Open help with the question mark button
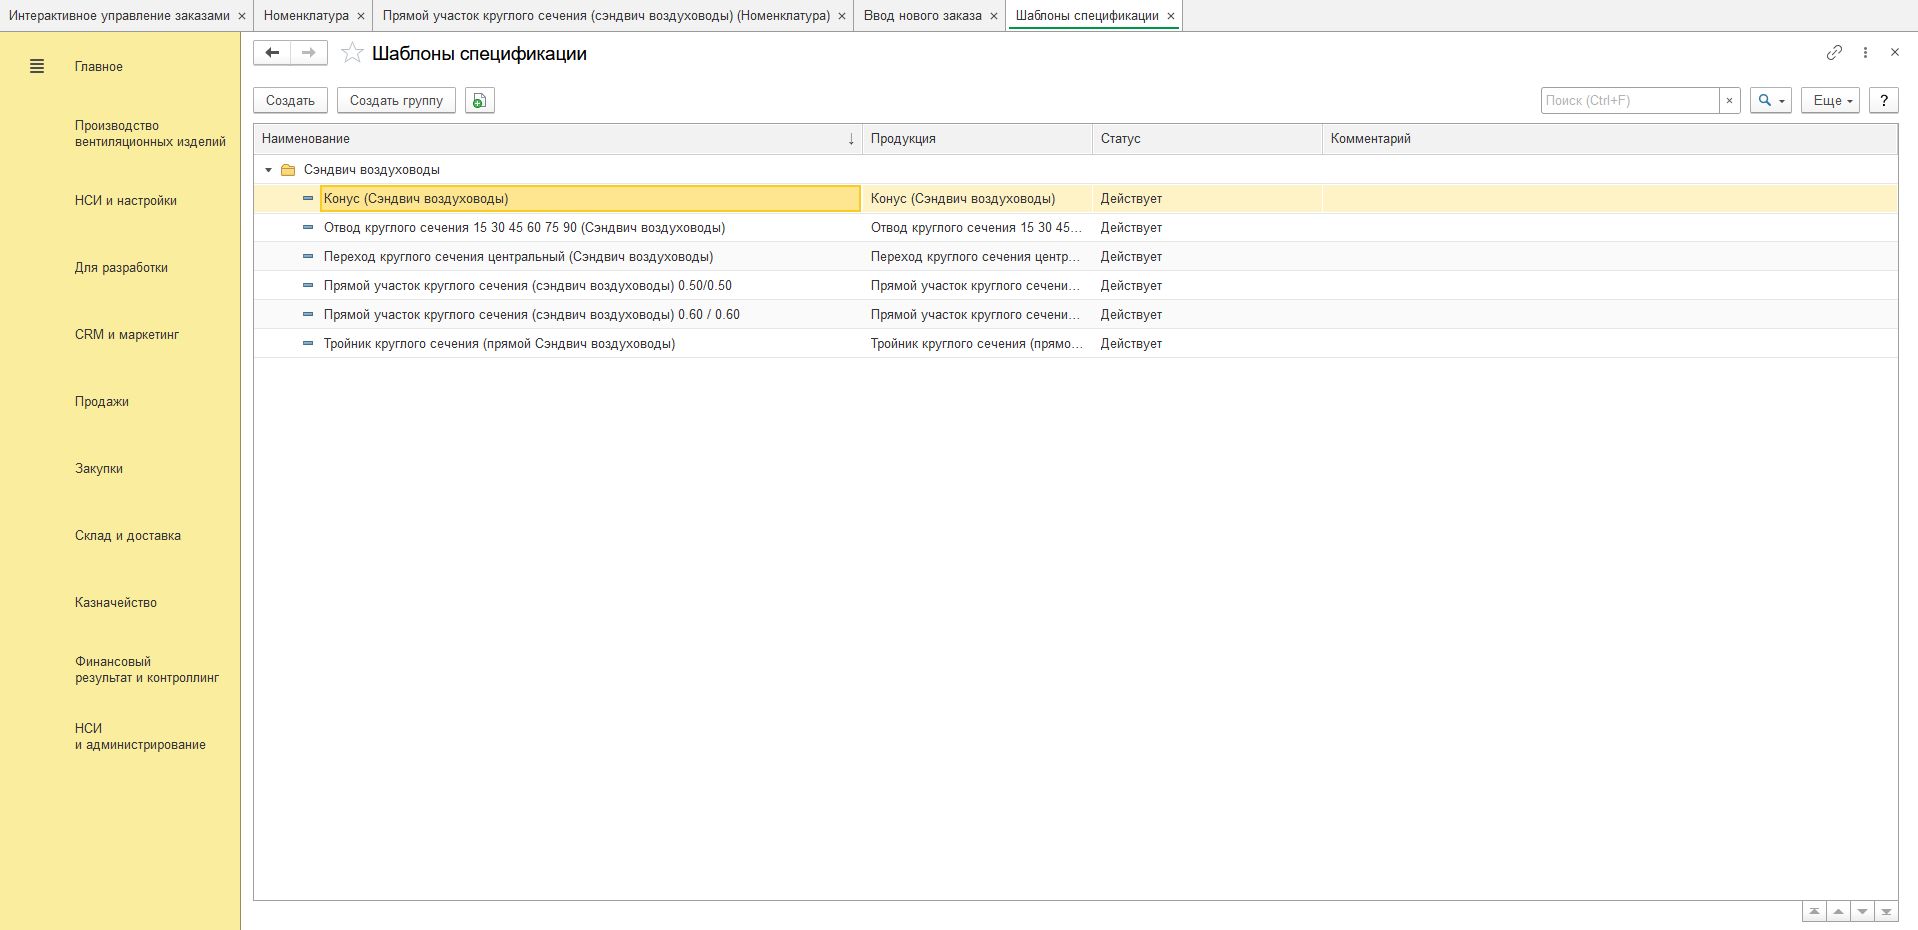This screenshot has width=1918, height=930. 1884,101
